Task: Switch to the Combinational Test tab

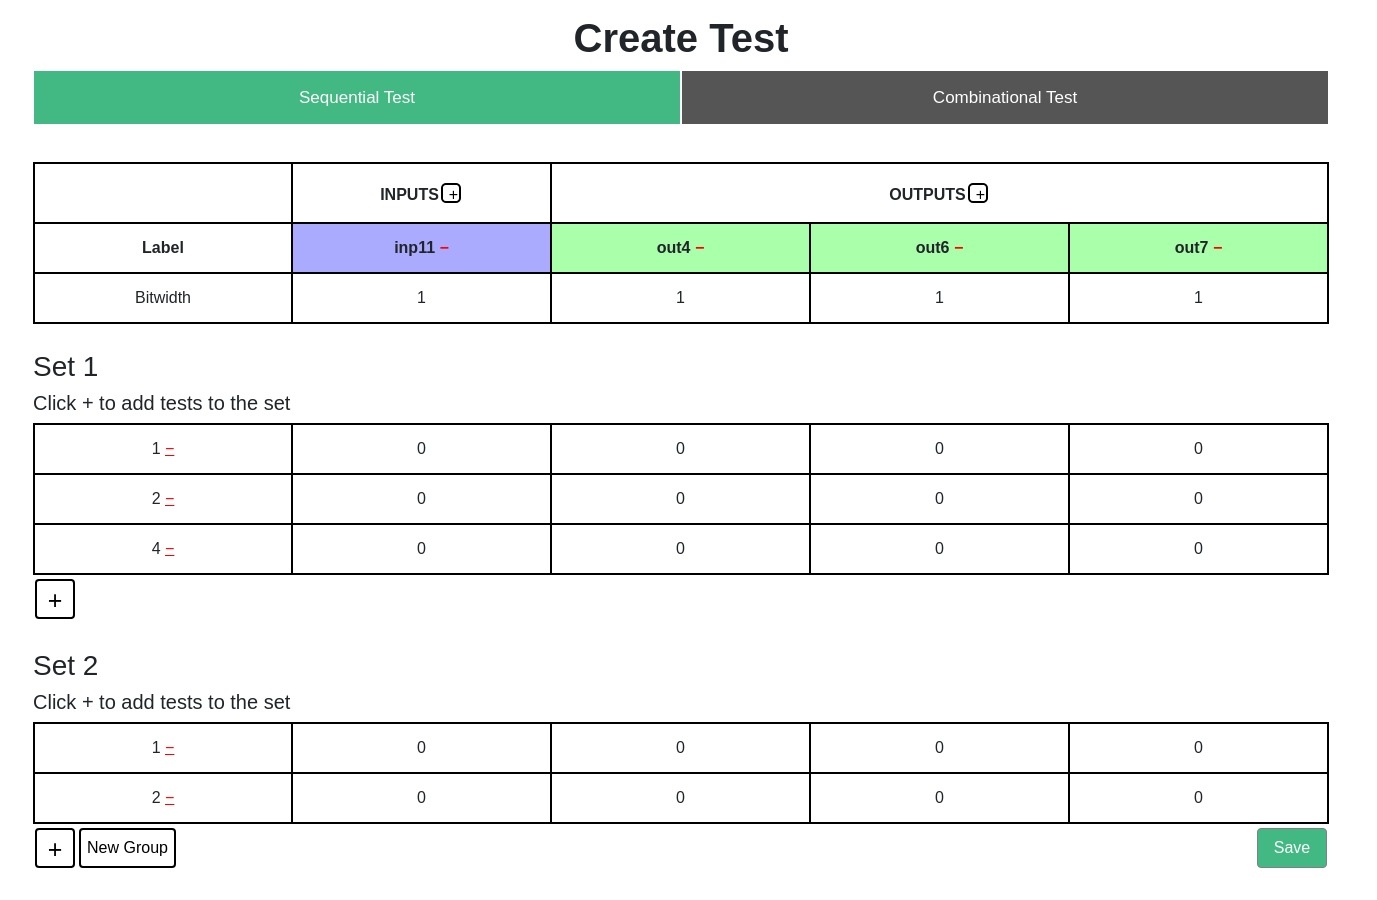Action: (1004, 97)
